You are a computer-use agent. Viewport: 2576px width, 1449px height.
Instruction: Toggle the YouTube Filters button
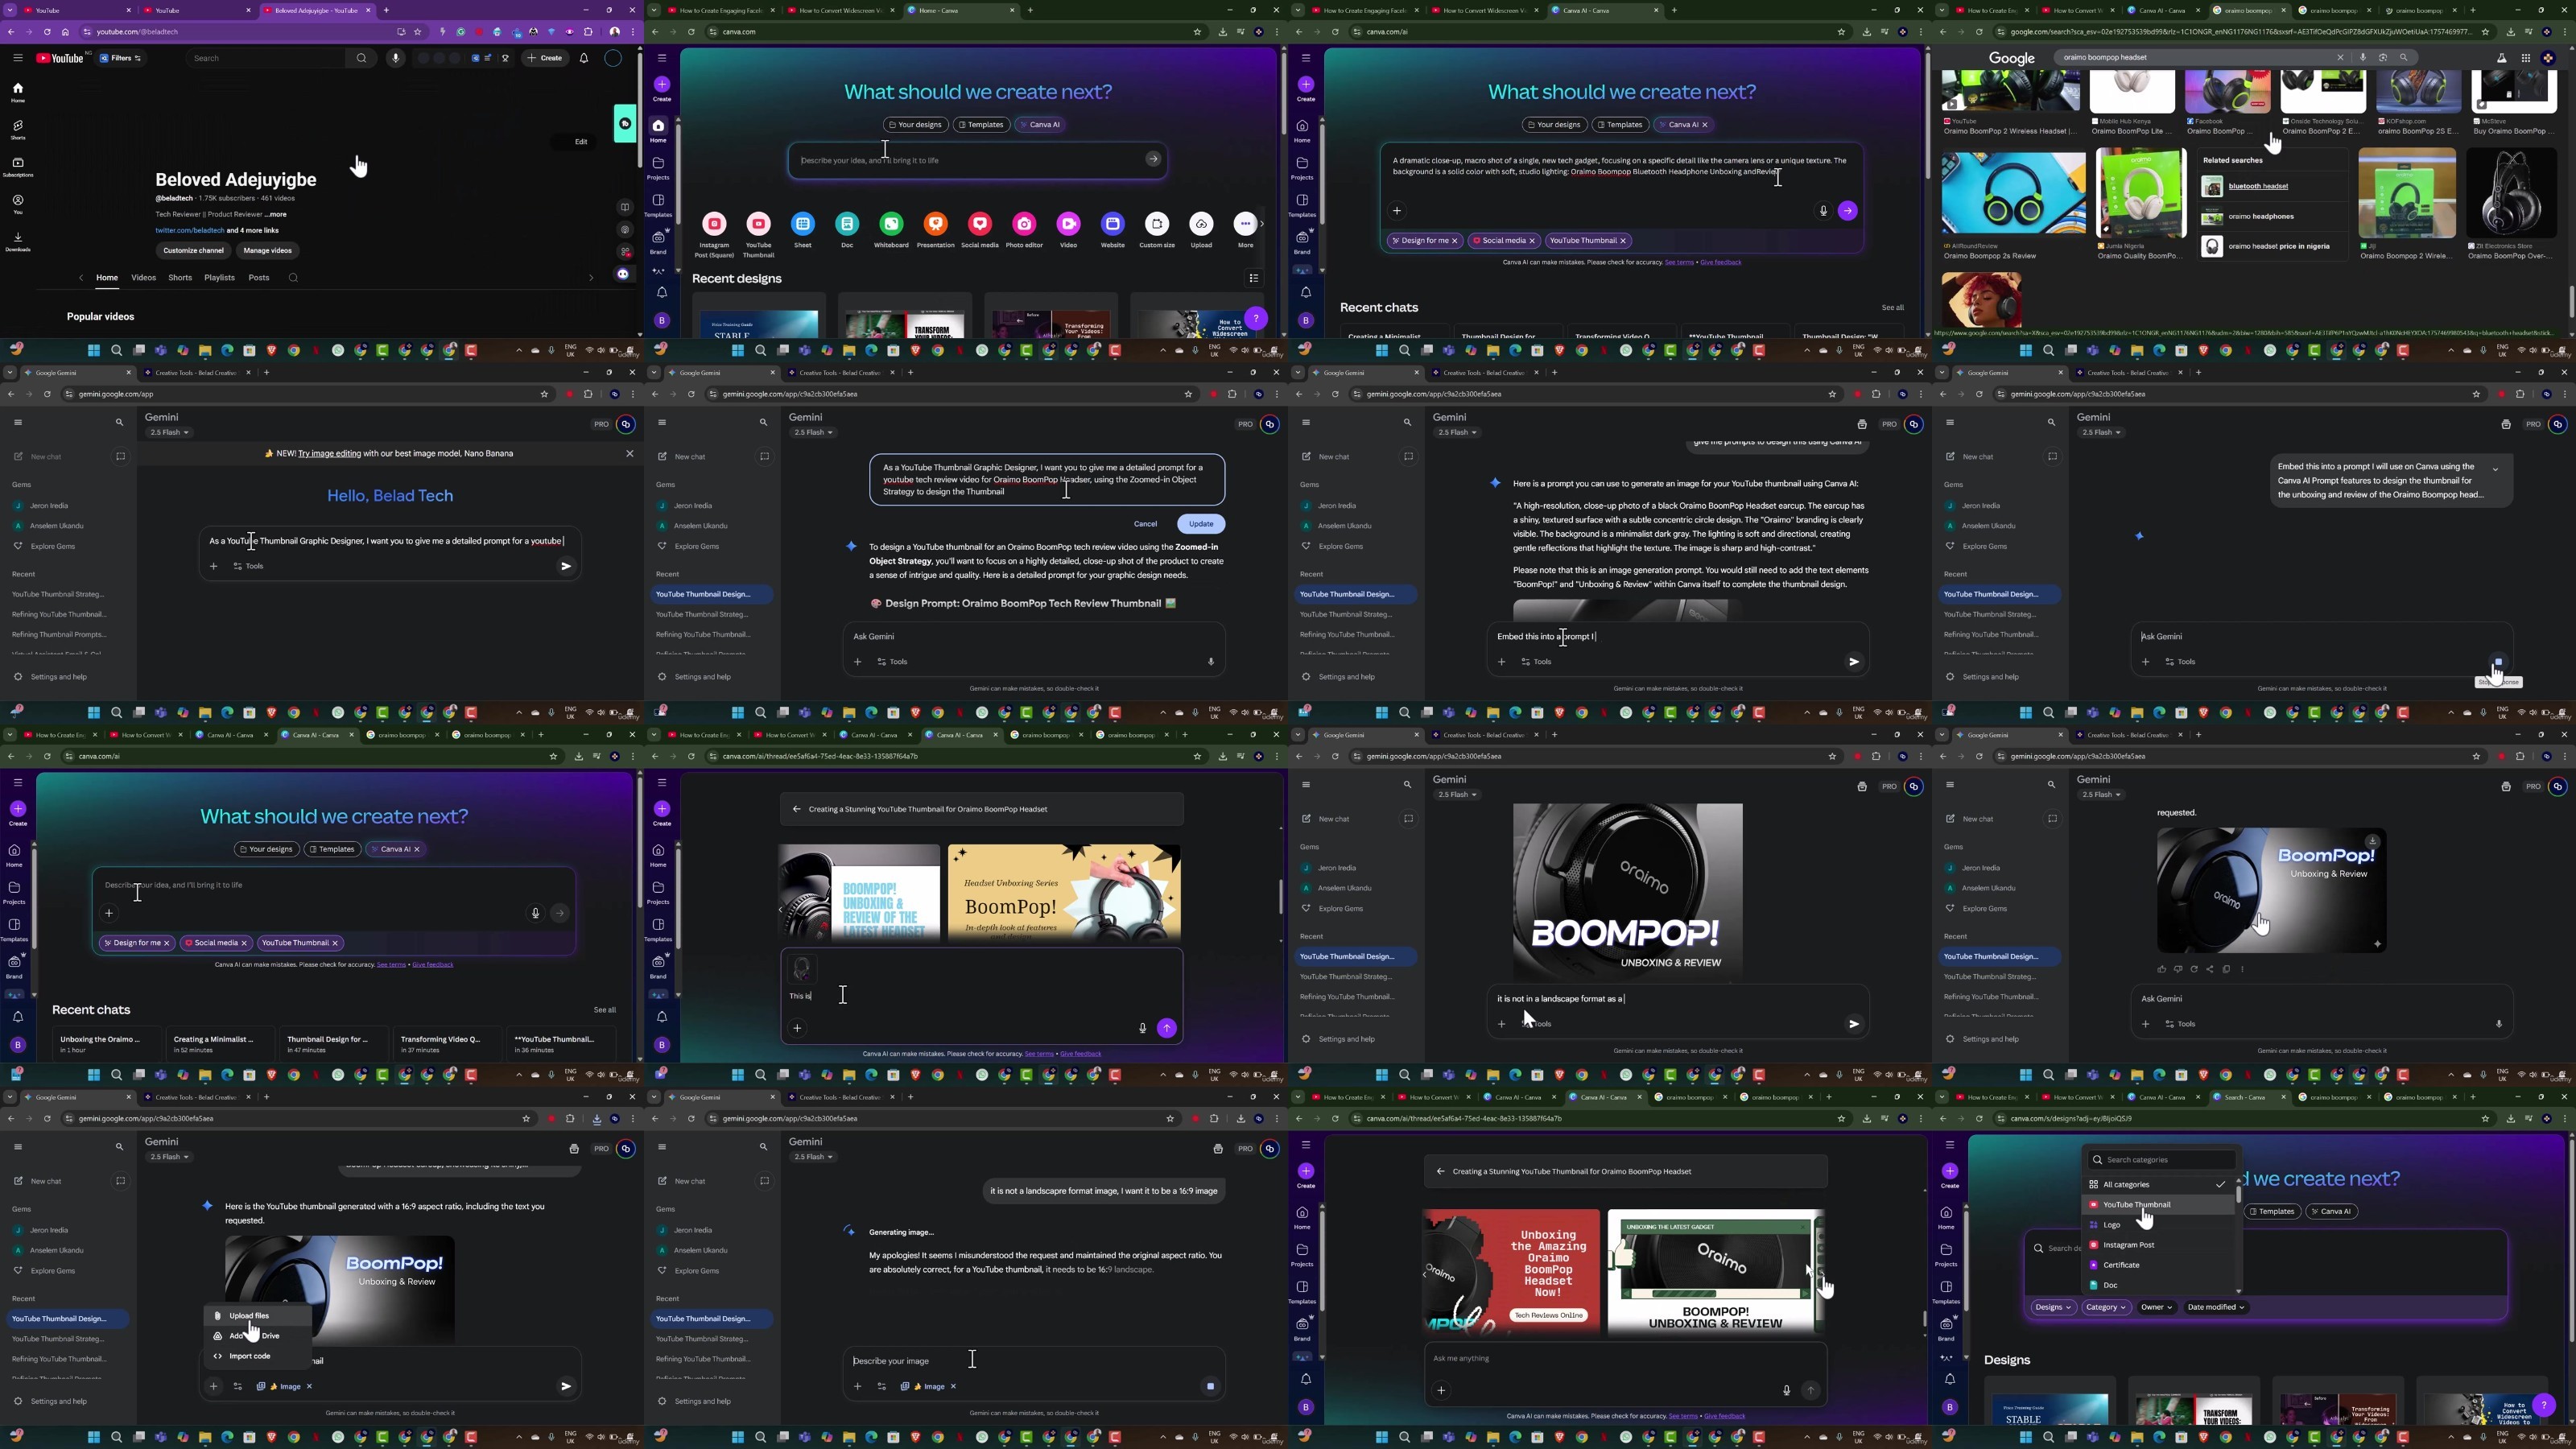pos(121,58)
